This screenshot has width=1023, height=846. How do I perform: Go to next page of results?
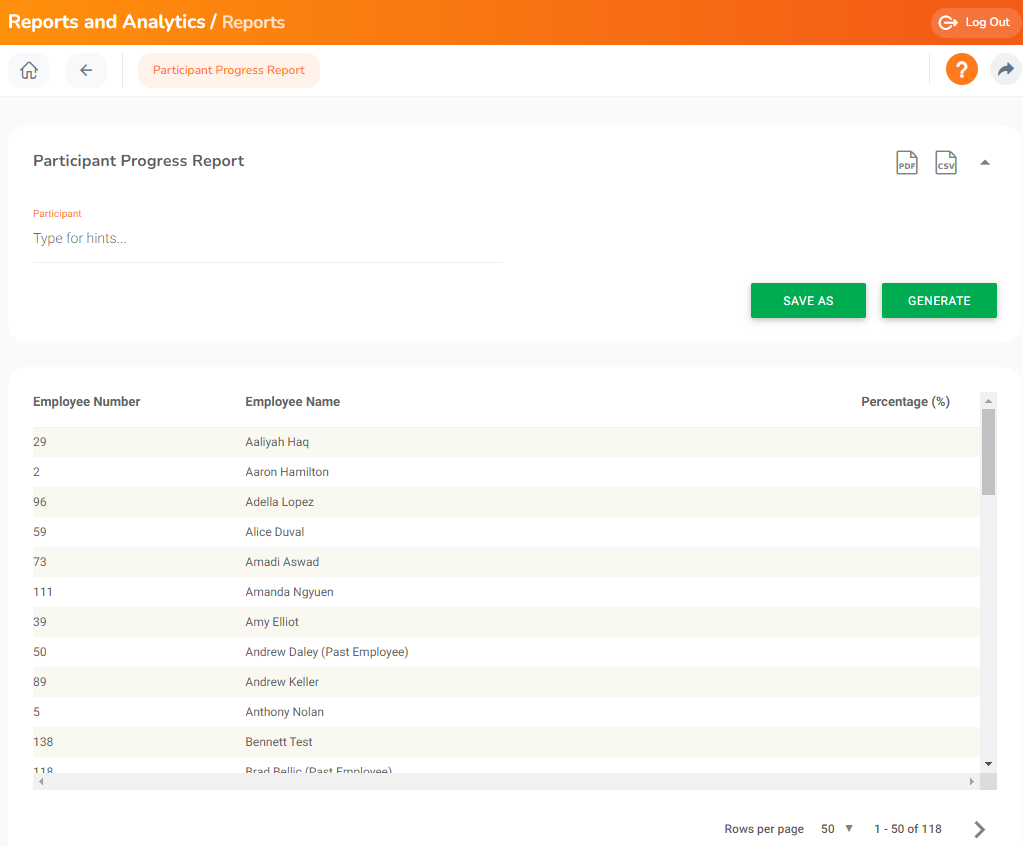click(x=979, y=829)
